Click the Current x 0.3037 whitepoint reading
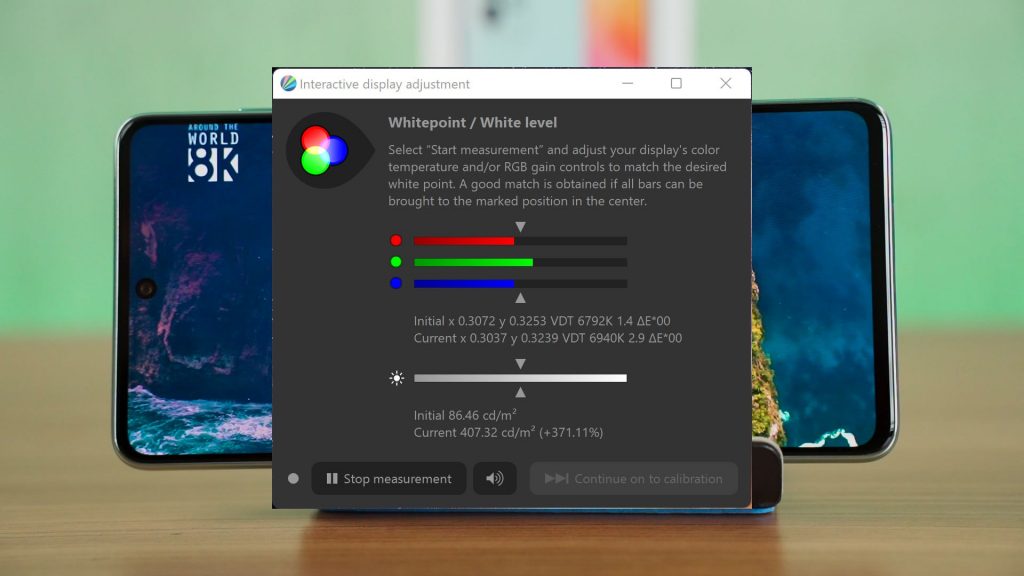 coord(548,338)
